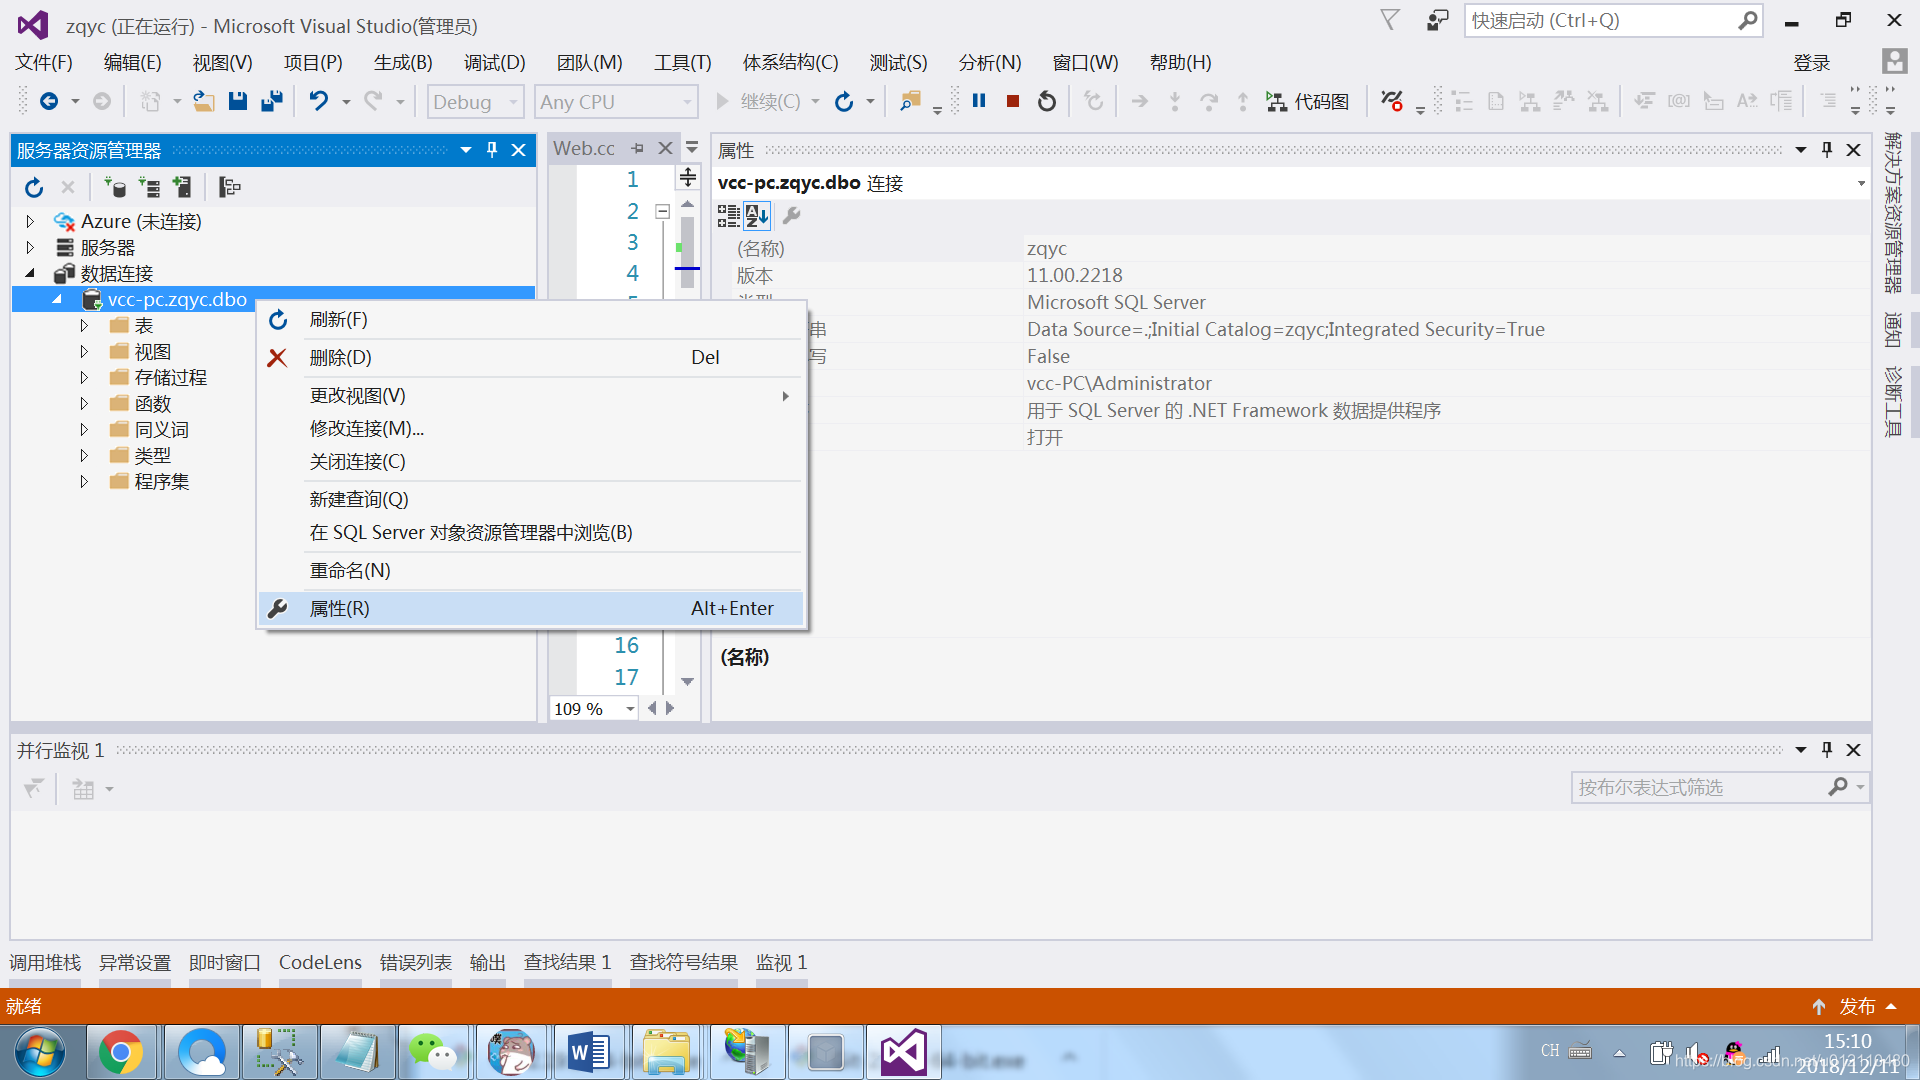Sort properties alphabetically
The height and width of the screenshot is (1080, 1920).
[x=757, y=215]
